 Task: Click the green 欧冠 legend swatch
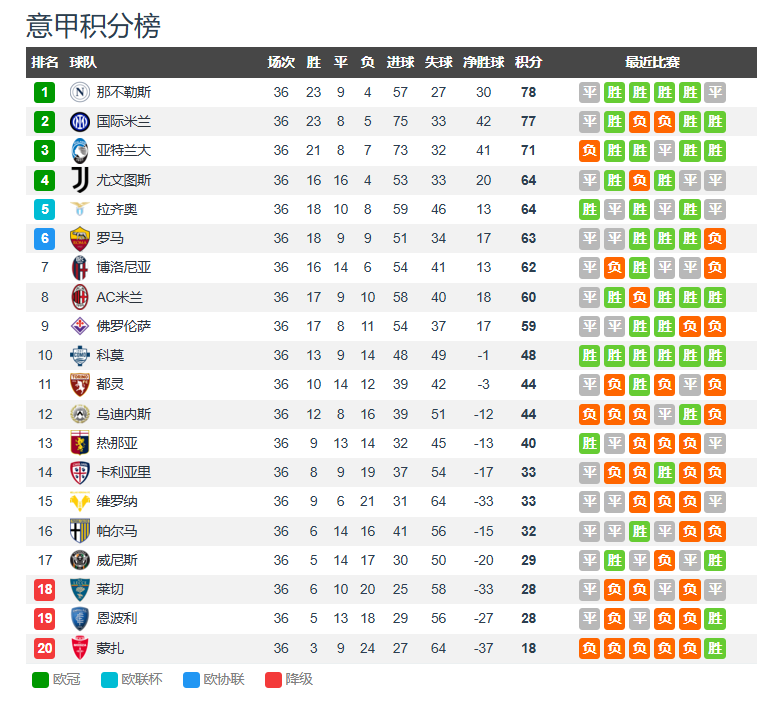tap(40, 680)
